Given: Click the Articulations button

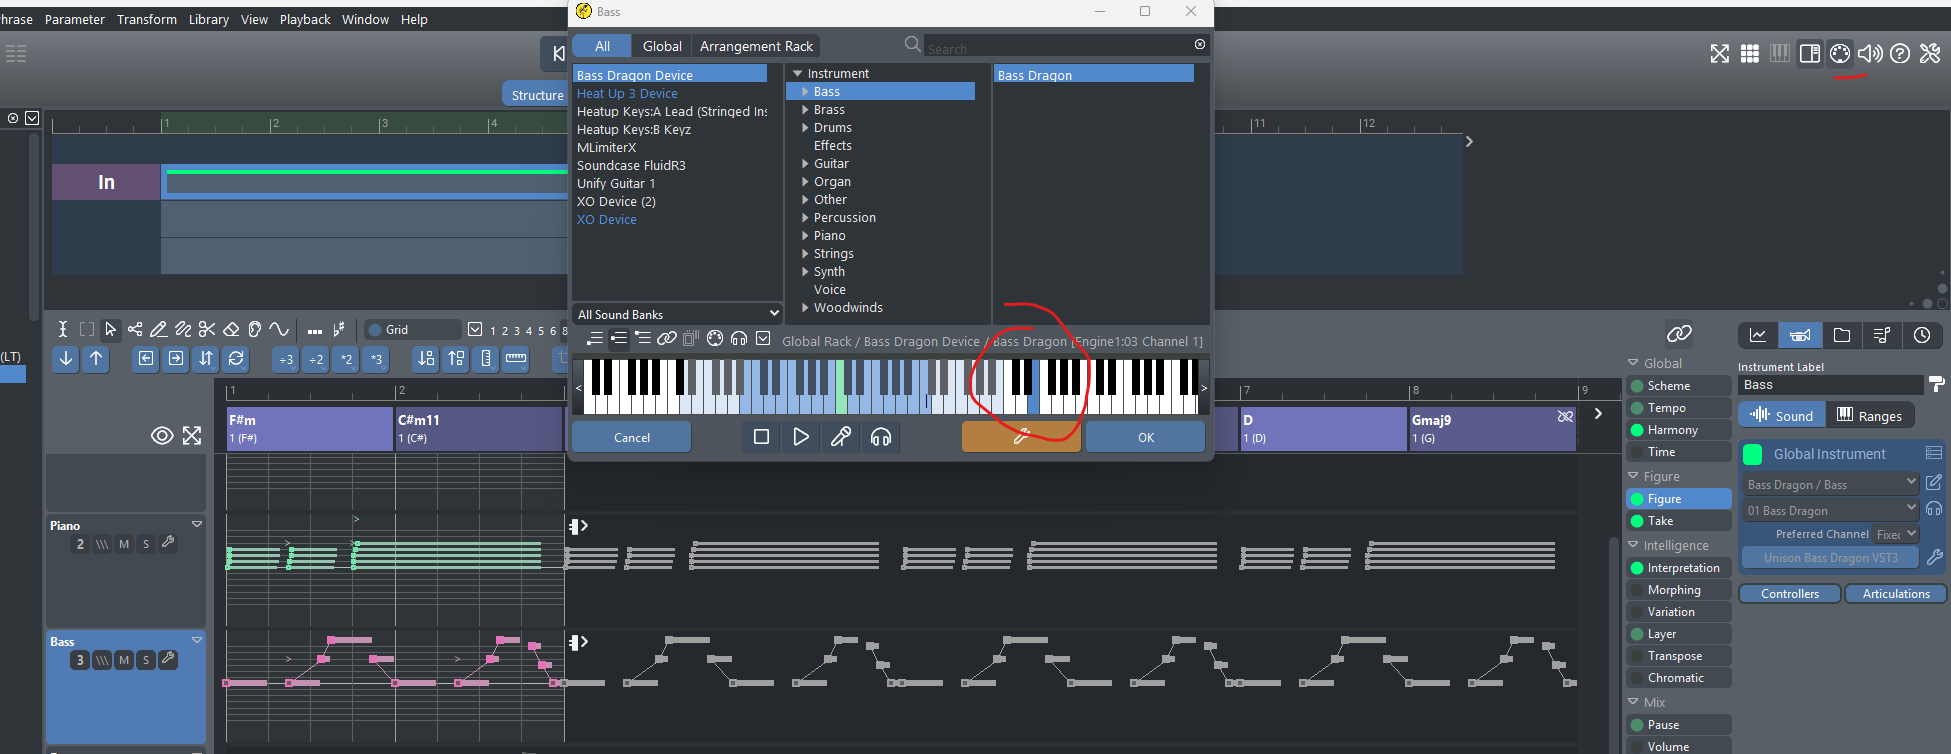Looking at the screenshot, I should click(1895, 594).
